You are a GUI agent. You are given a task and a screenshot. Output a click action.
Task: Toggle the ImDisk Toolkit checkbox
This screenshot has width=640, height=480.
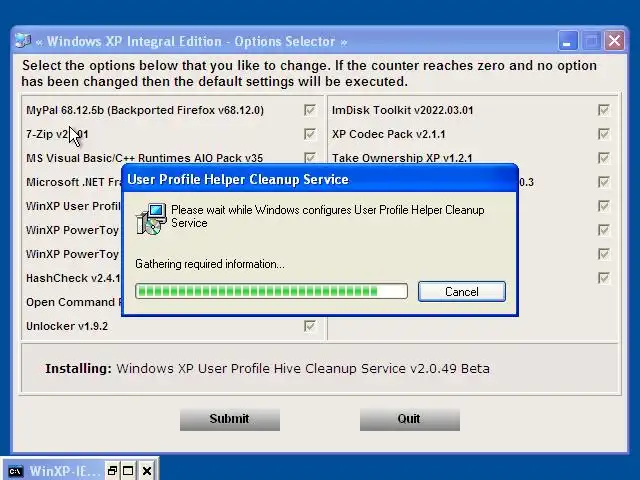604,110
